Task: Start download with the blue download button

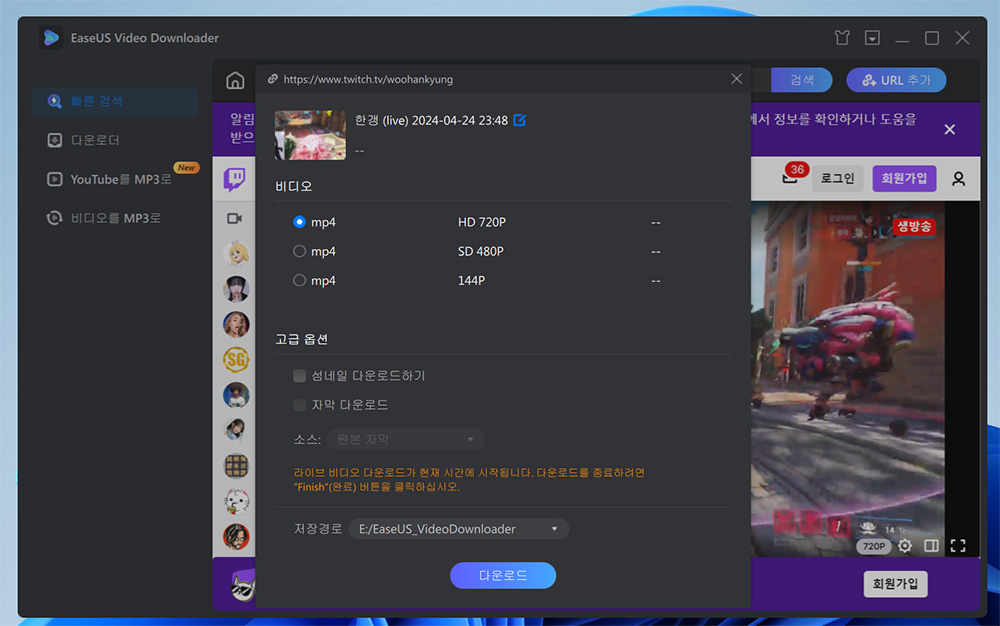Action: click(503, 576)
